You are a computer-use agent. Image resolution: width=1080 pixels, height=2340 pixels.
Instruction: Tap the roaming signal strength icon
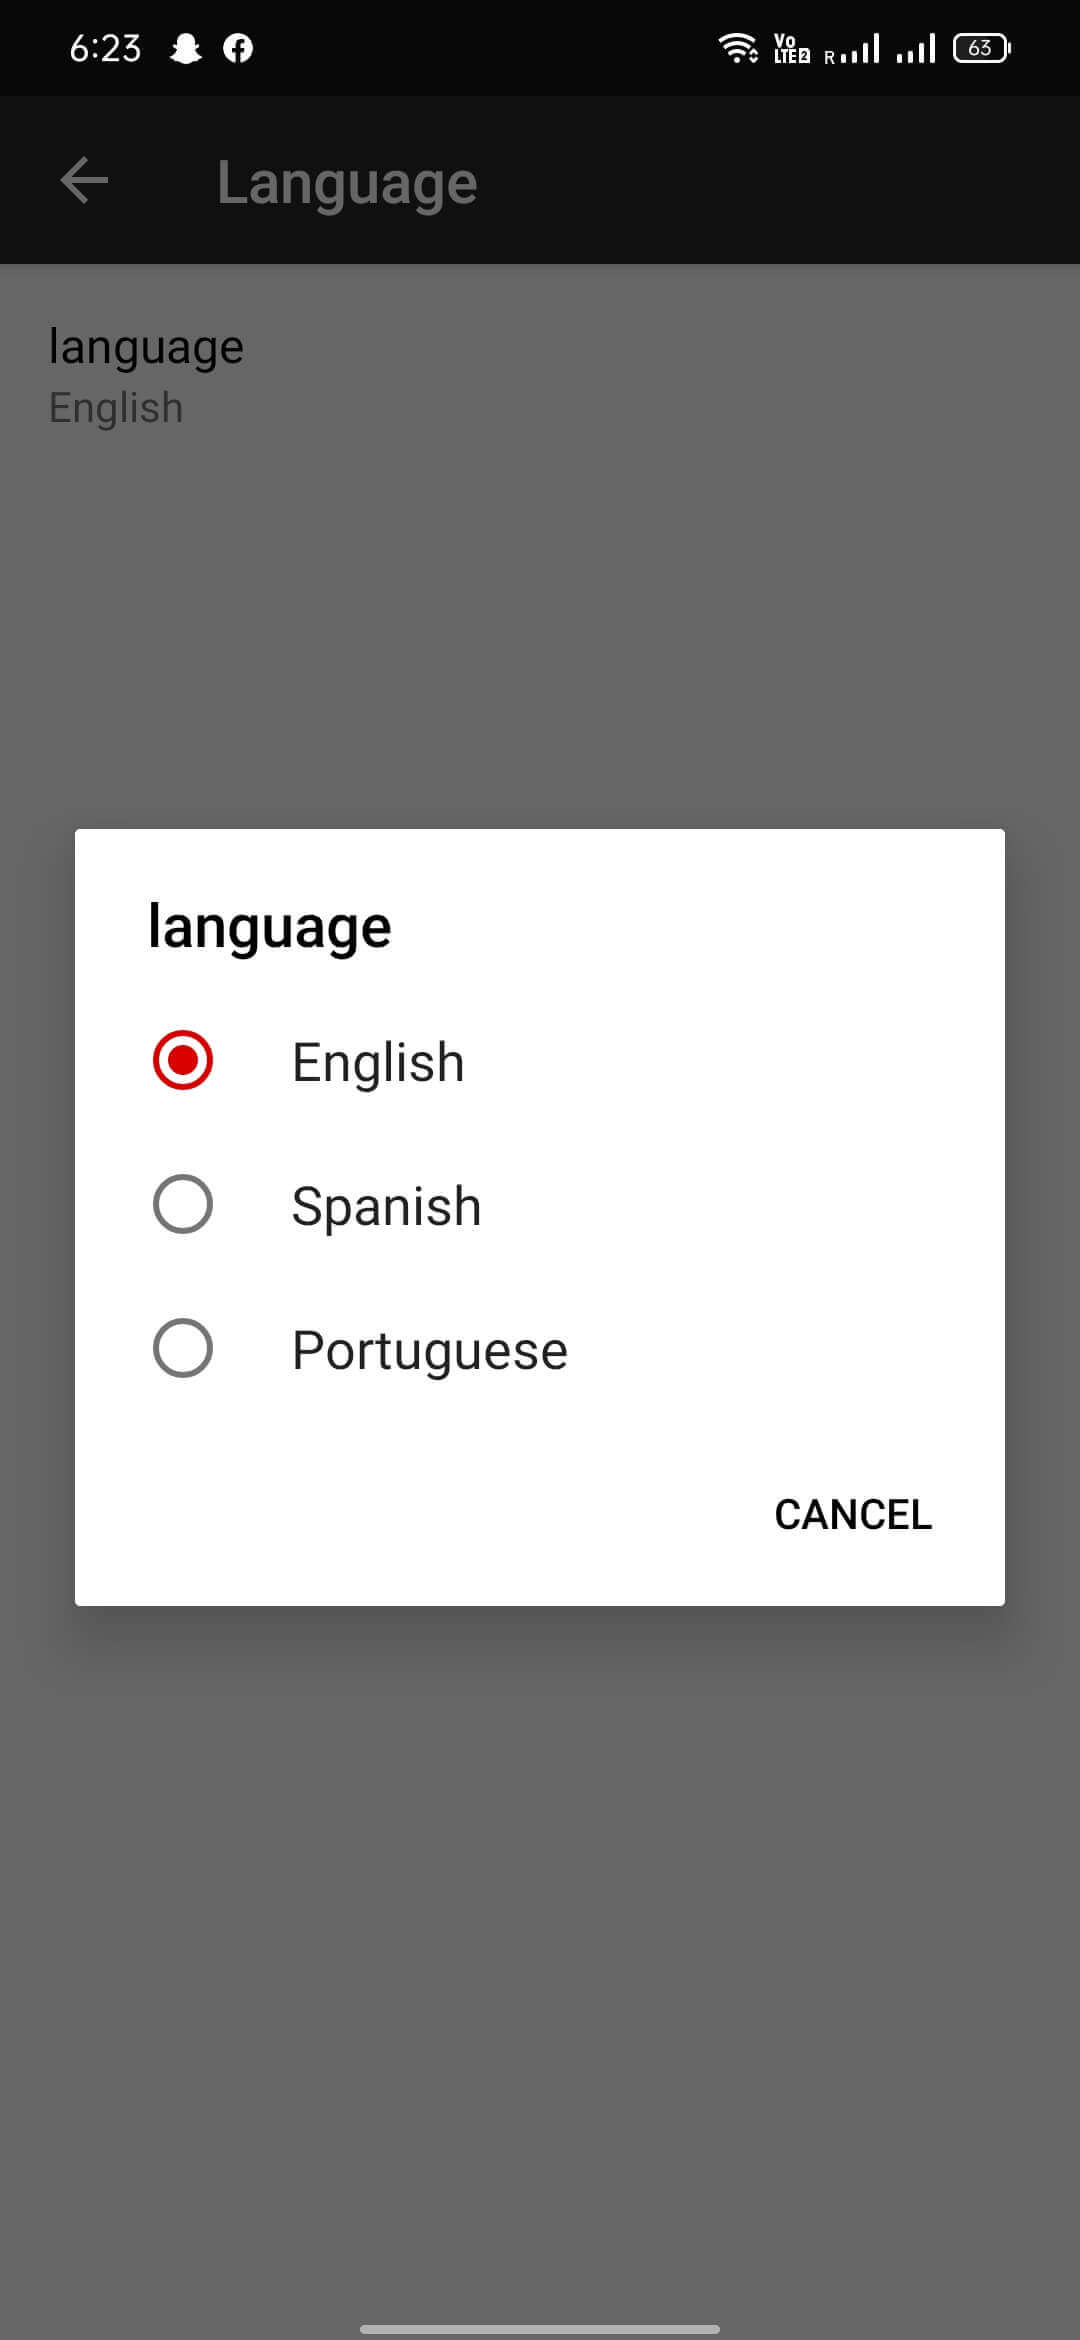(852, 48)
